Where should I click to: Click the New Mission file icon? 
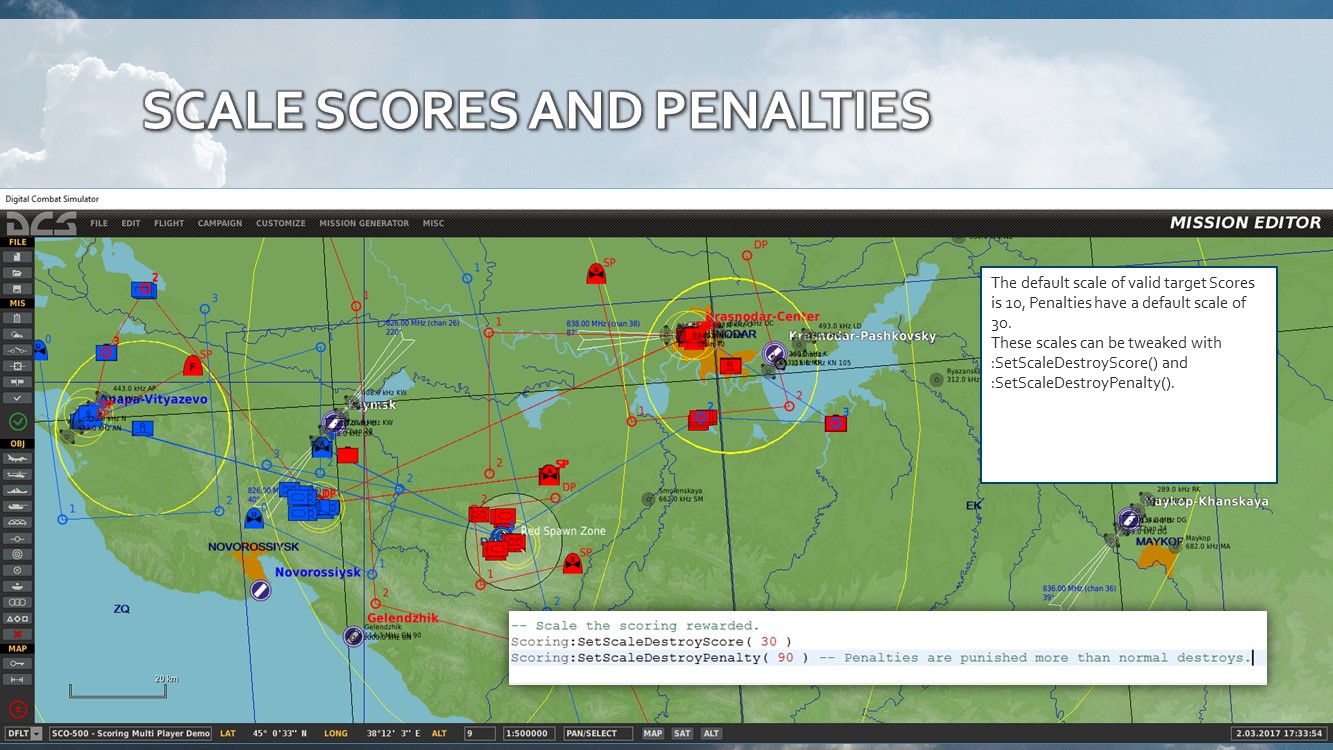tap(17, 256)
